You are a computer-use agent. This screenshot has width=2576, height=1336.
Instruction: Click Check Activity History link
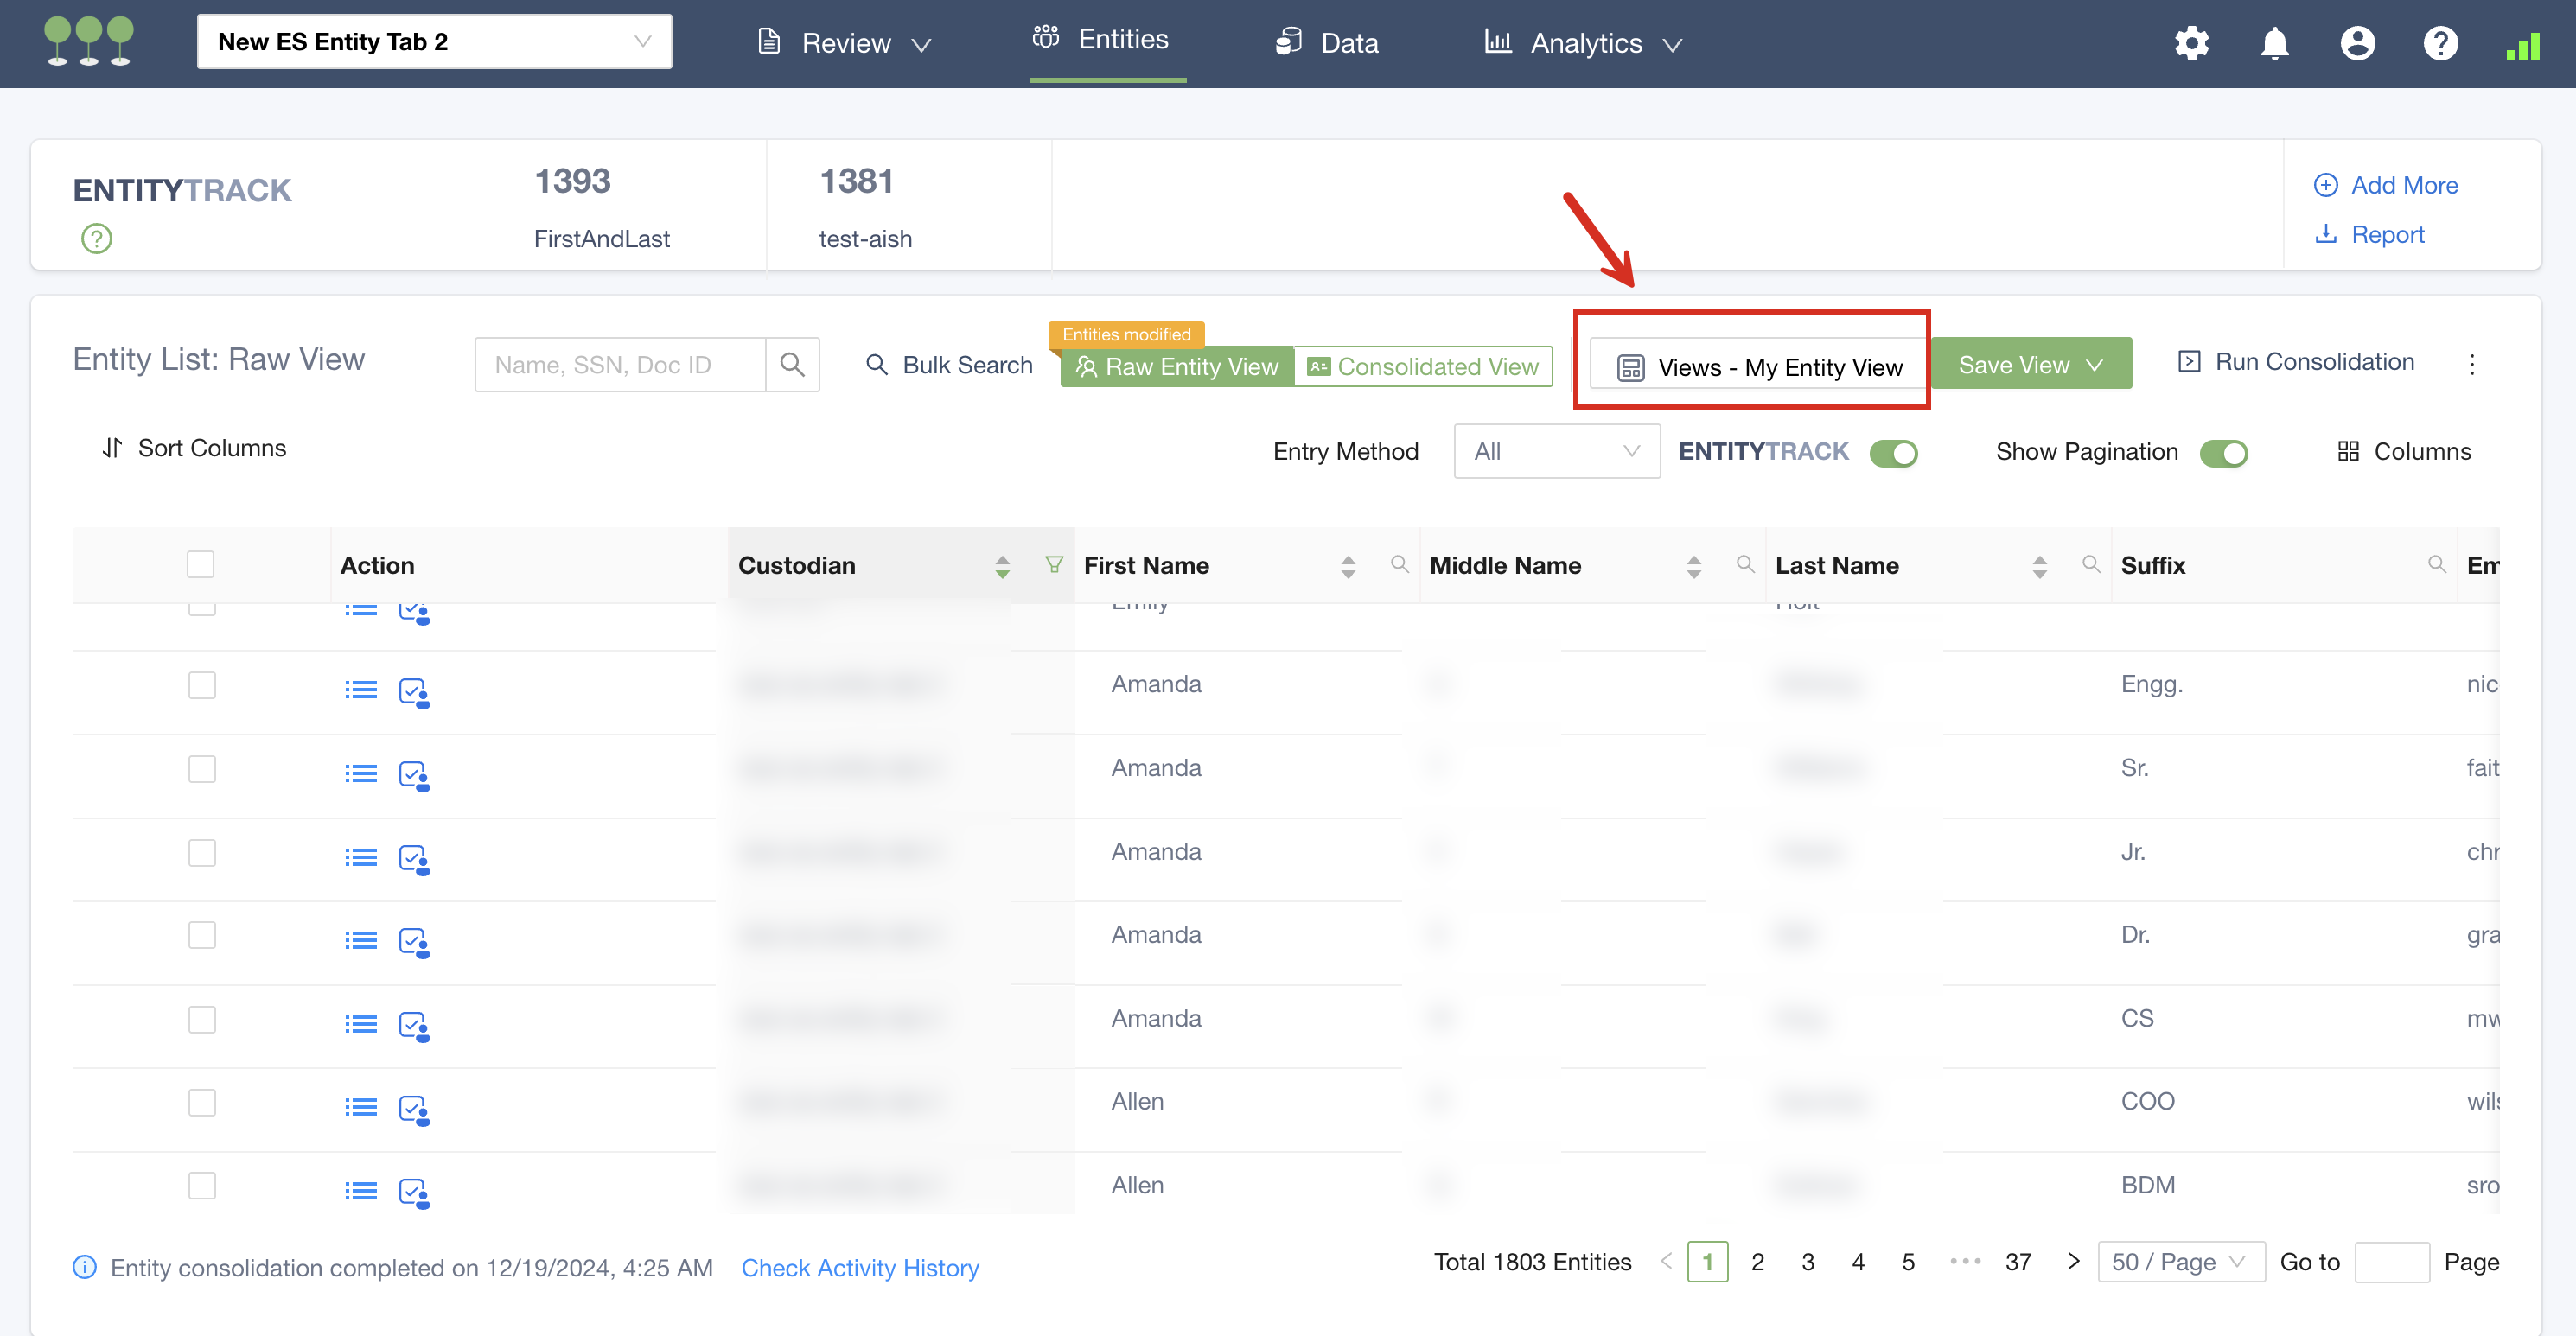pyautogui.click(x=859, y=1267)
